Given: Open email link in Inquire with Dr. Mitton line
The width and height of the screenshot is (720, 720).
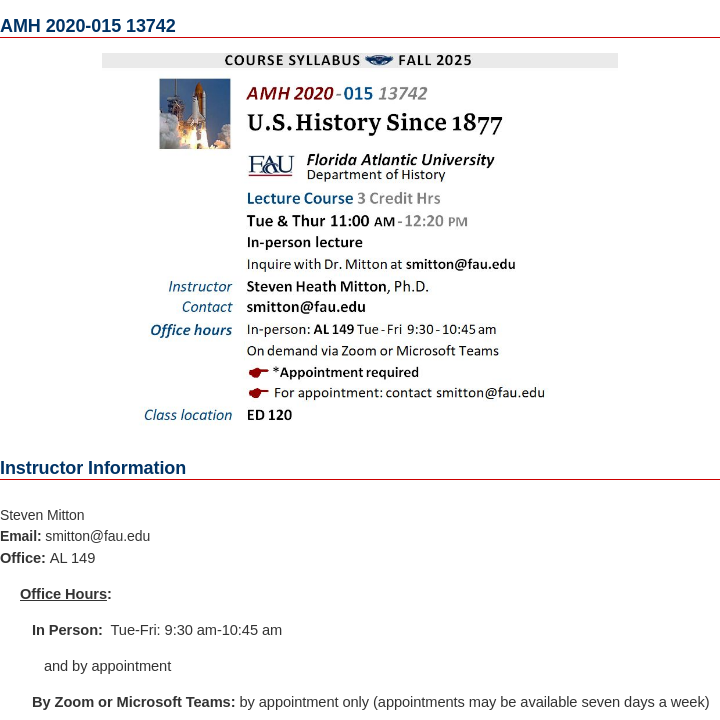Looking at the screenshot, I should pyautogui.click(x=460, y=265).
